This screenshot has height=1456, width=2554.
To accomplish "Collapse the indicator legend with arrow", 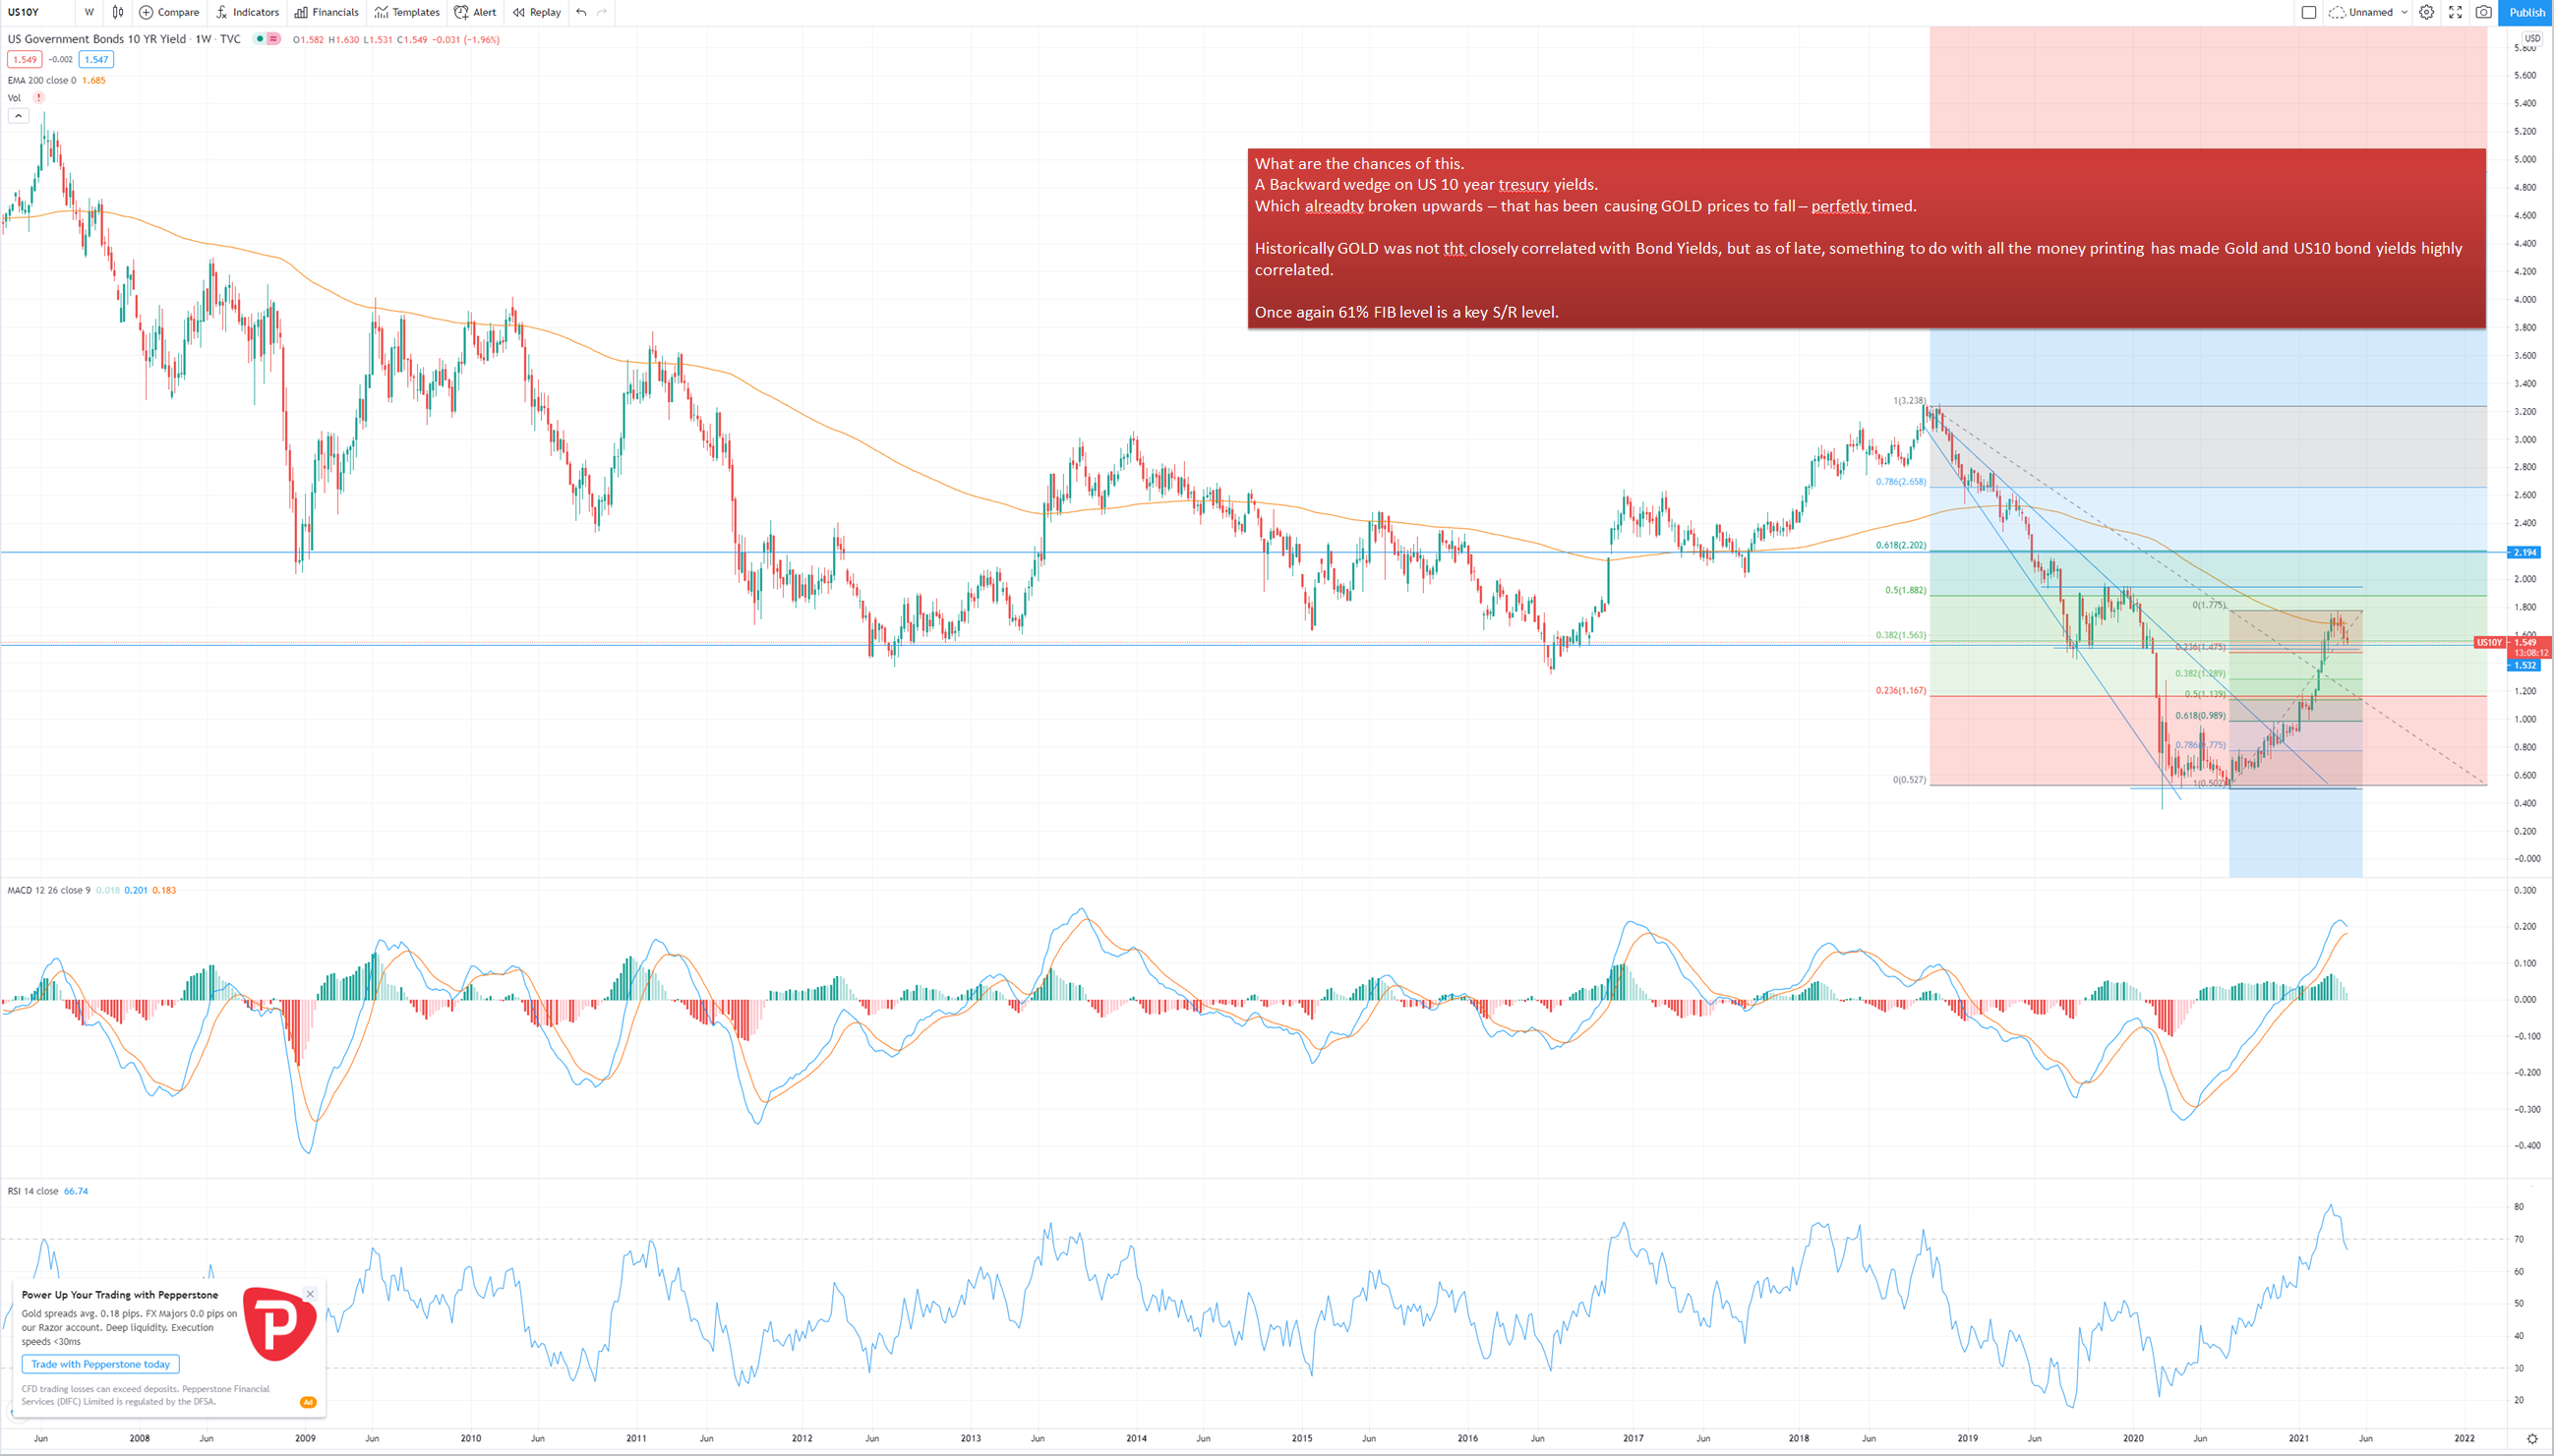I will [18, 116].
